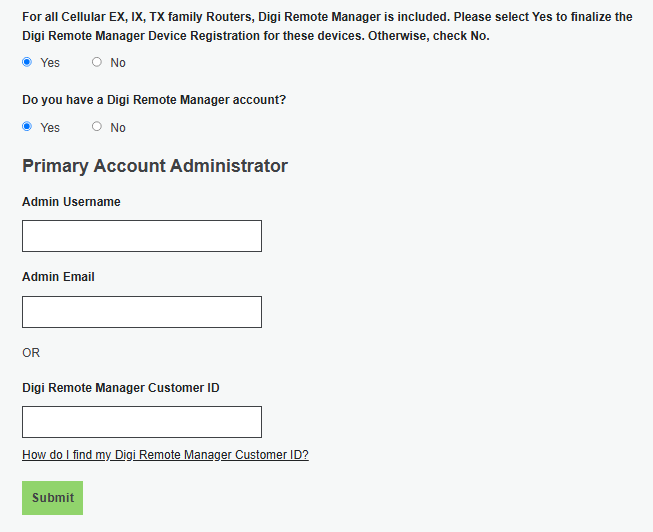
Task: Click the Digi Remote Manager Customer ID box
Action: (142, 422)
